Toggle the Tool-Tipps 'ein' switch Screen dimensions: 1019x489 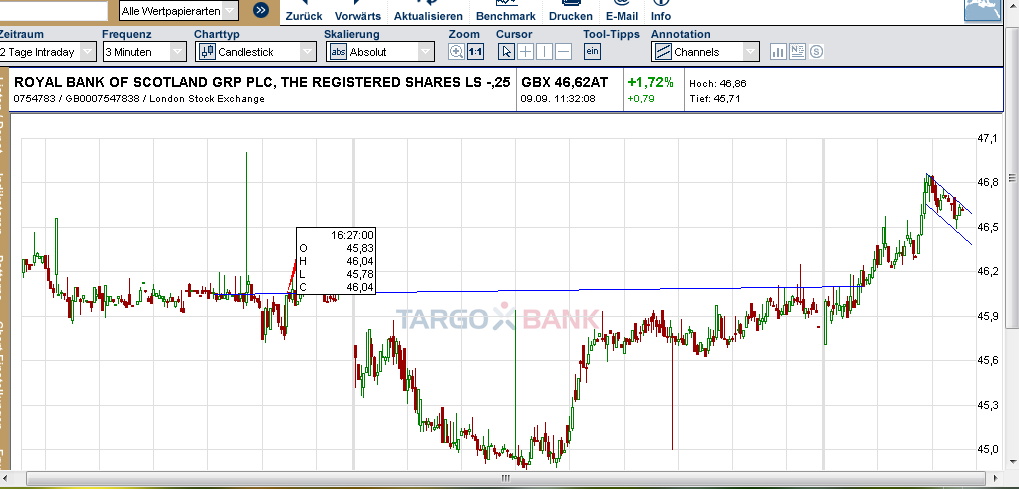click(x=592, y=52)
